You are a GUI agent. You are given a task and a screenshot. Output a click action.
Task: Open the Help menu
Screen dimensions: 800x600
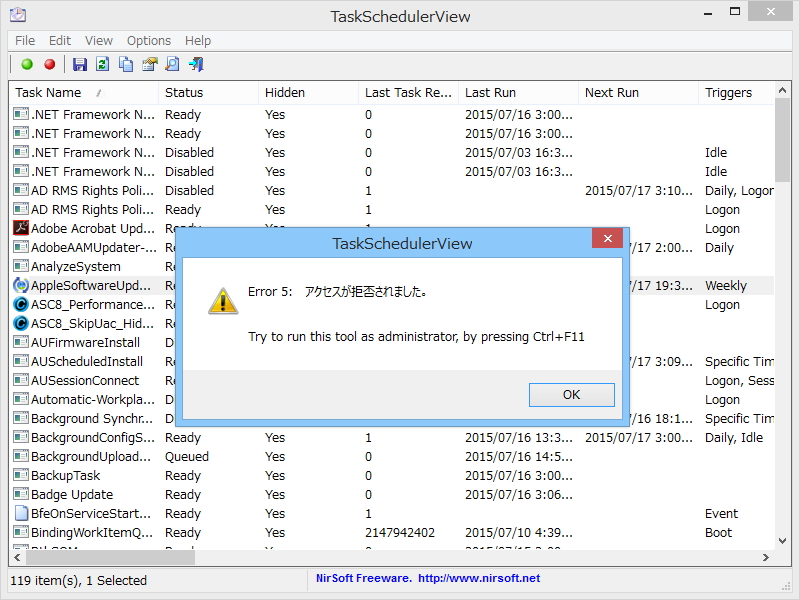197,40
